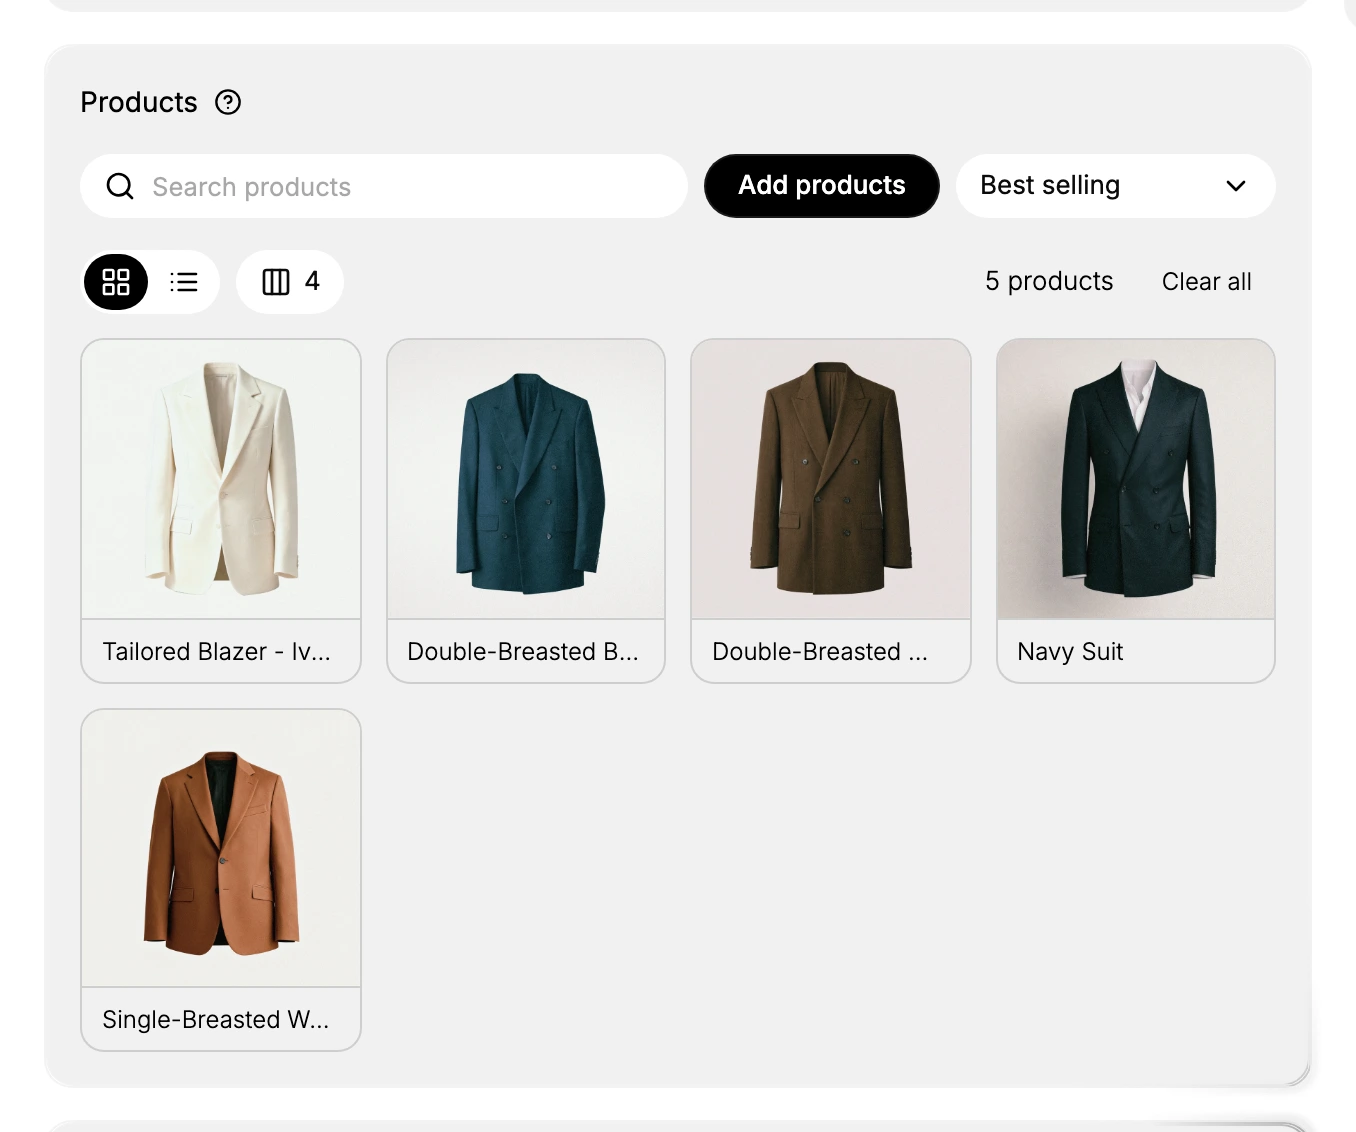
Task: Select the Tailored Blazer ivory thumbnail
Action: click(221, 479)
